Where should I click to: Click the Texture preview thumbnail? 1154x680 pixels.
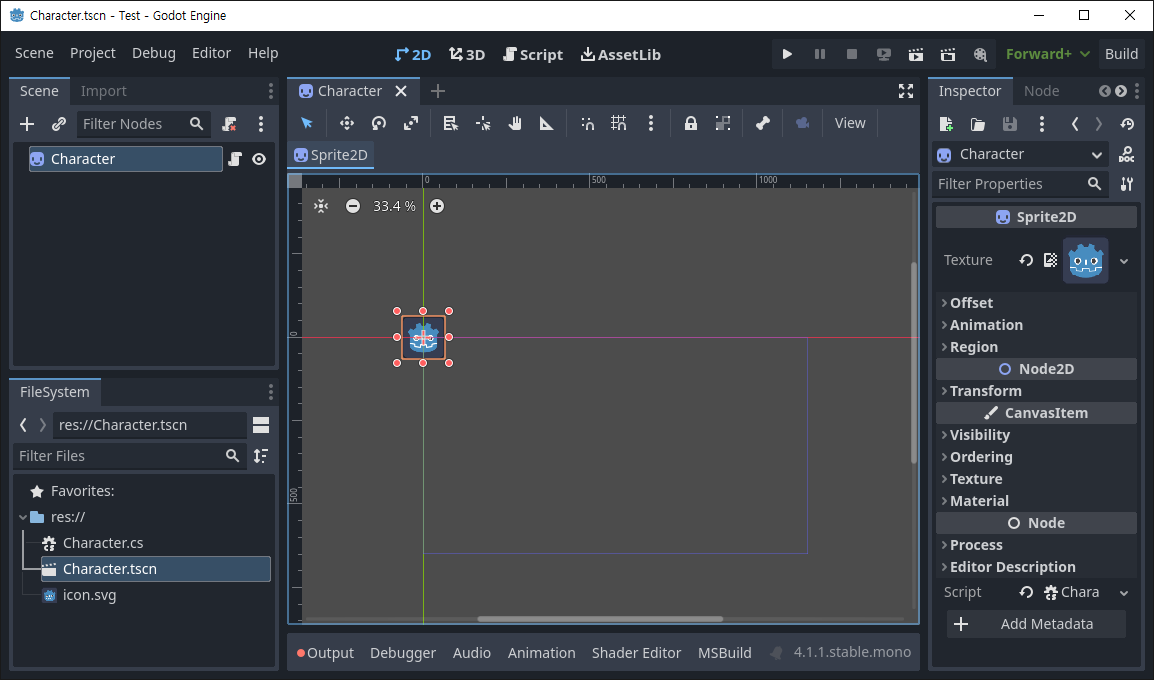click(1086, 261)
